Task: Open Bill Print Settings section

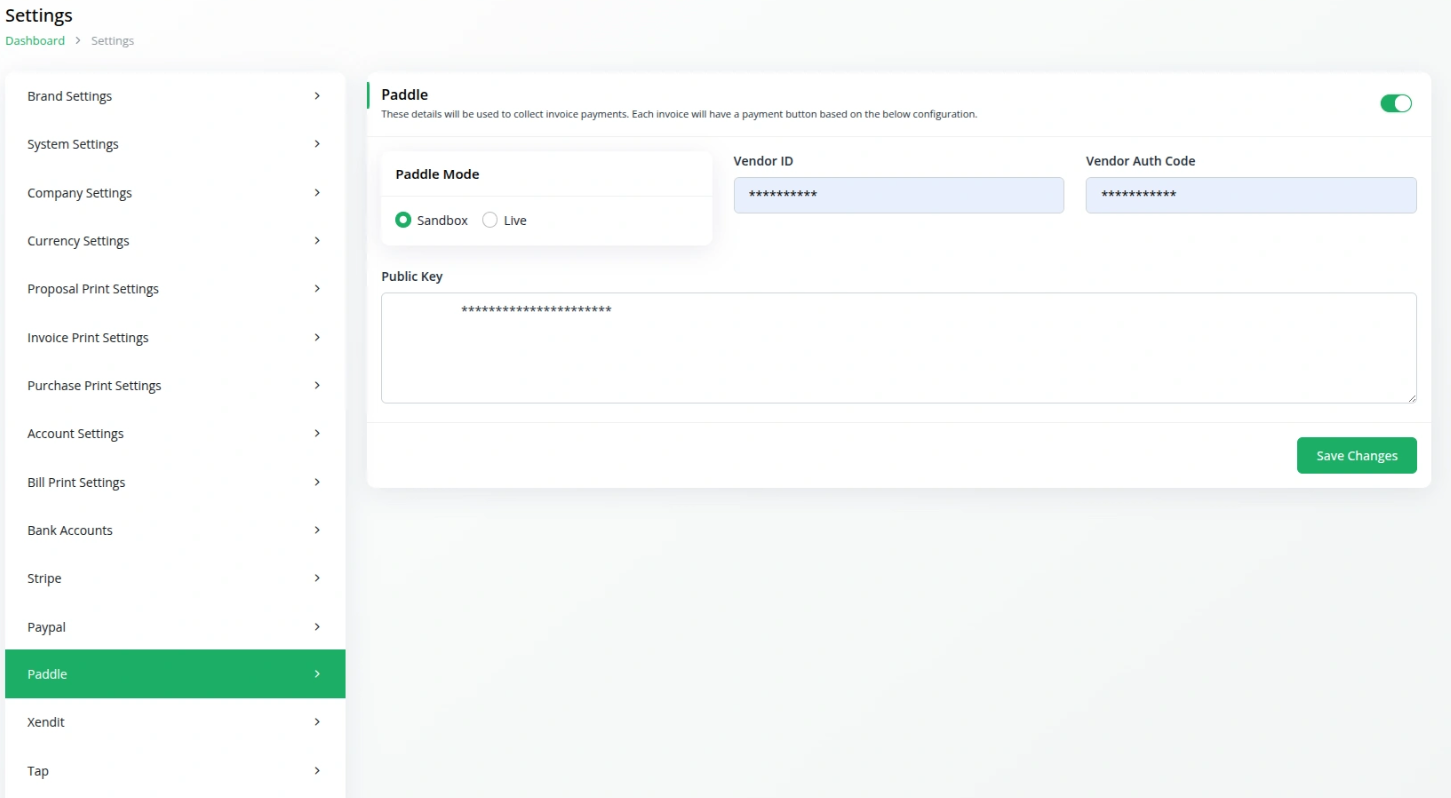Action: pos(175,482)
